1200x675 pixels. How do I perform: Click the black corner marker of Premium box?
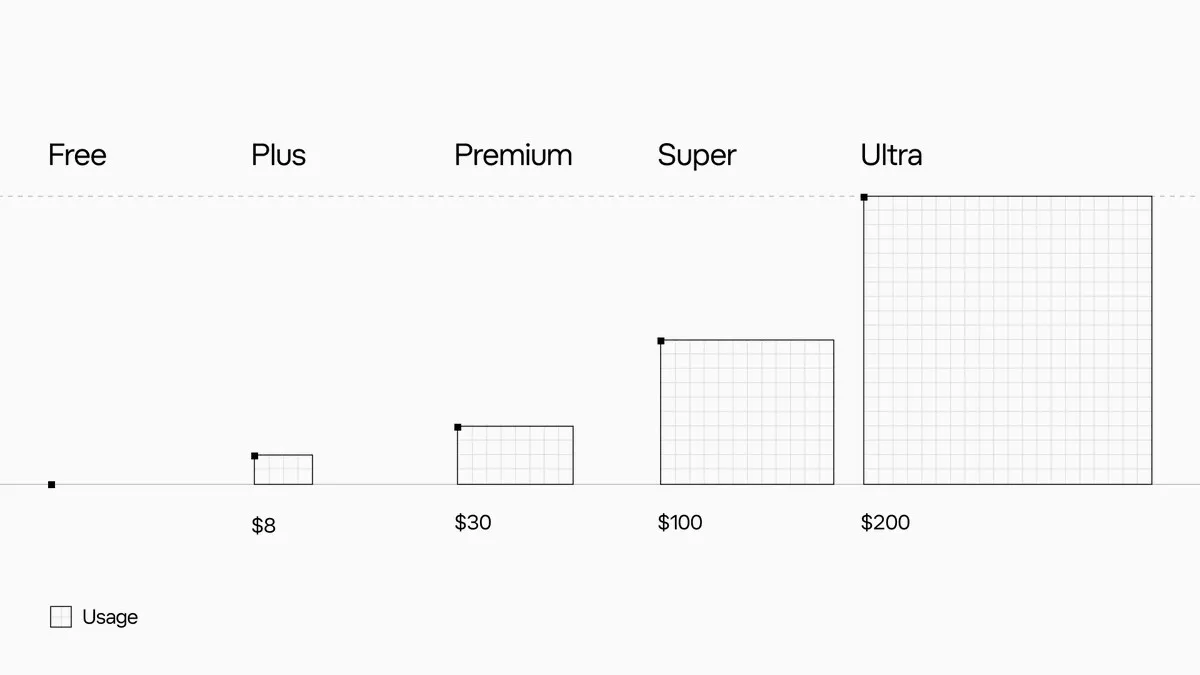(458, 427)
